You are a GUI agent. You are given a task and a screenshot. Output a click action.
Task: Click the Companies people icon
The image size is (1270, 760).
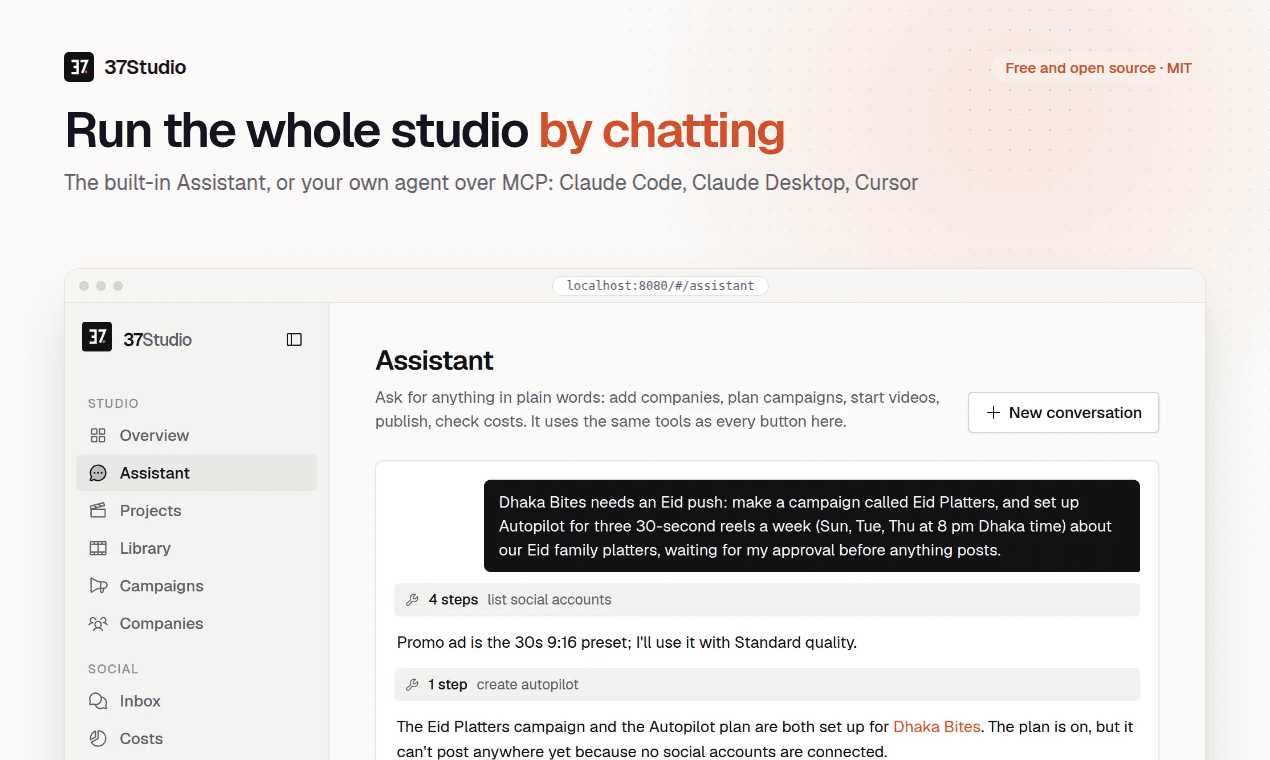(98, 623)
